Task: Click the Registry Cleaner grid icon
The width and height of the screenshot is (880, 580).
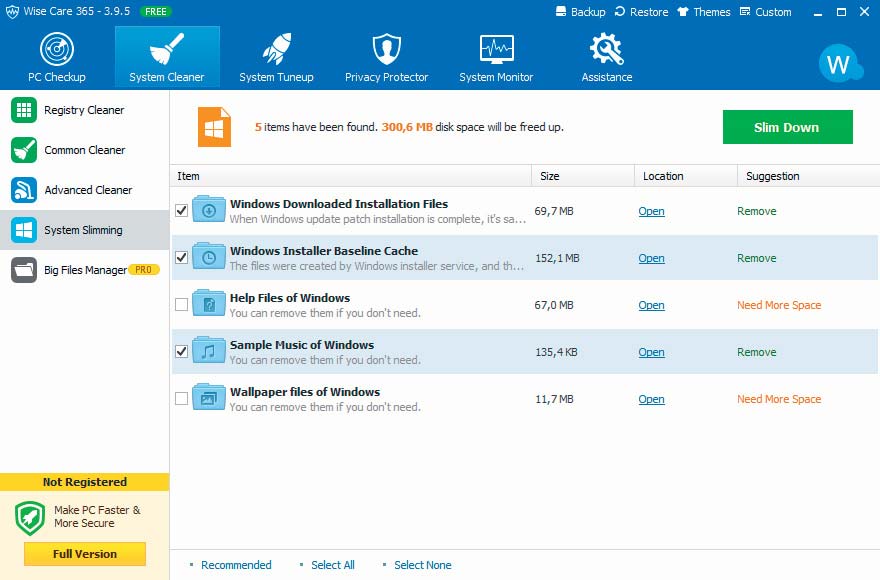Action: (x=24, y=110)
